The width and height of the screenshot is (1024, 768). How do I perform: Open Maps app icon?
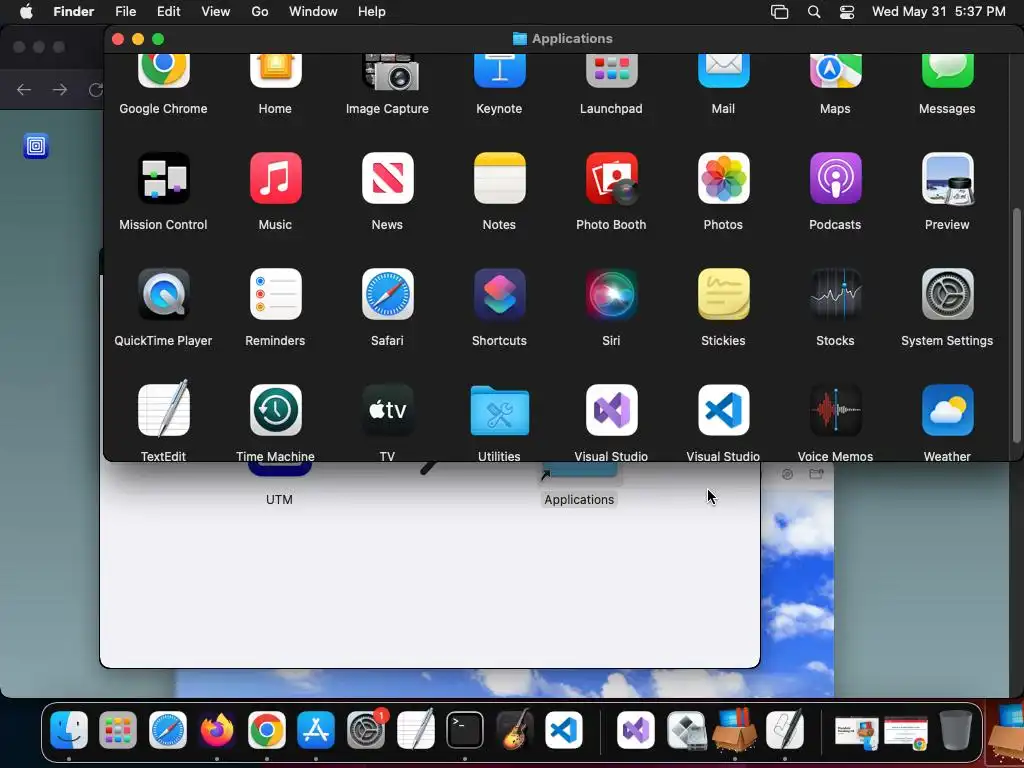click(835, 72)
